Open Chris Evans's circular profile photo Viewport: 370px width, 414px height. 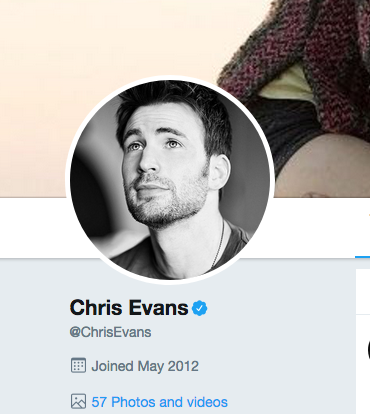[x=170, y=180]
